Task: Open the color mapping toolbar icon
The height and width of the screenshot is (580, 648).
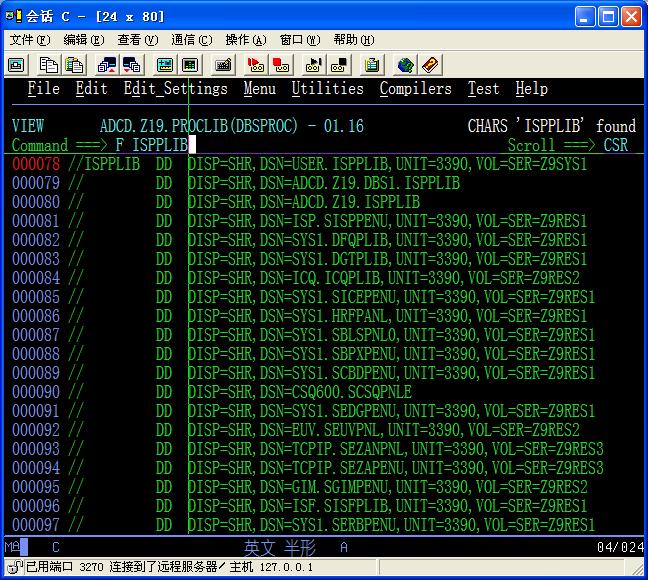Action: tap(190, 65)
